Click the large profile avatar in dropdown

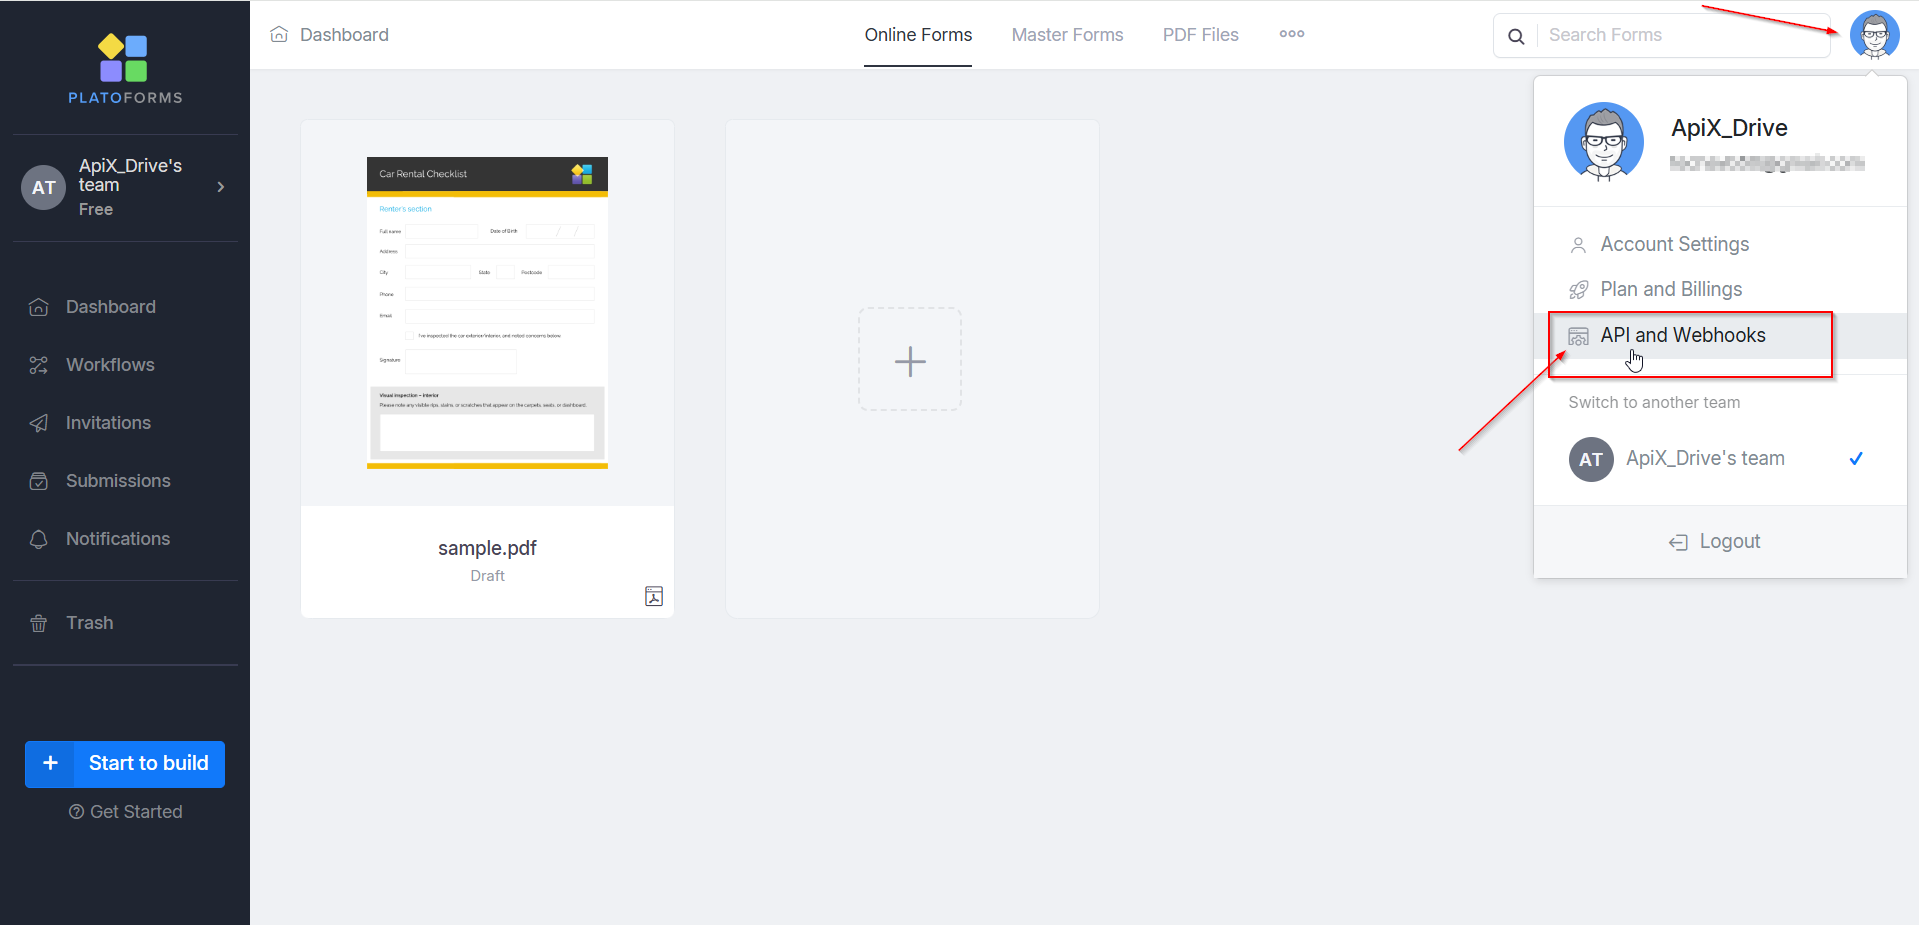[1604, 142]
